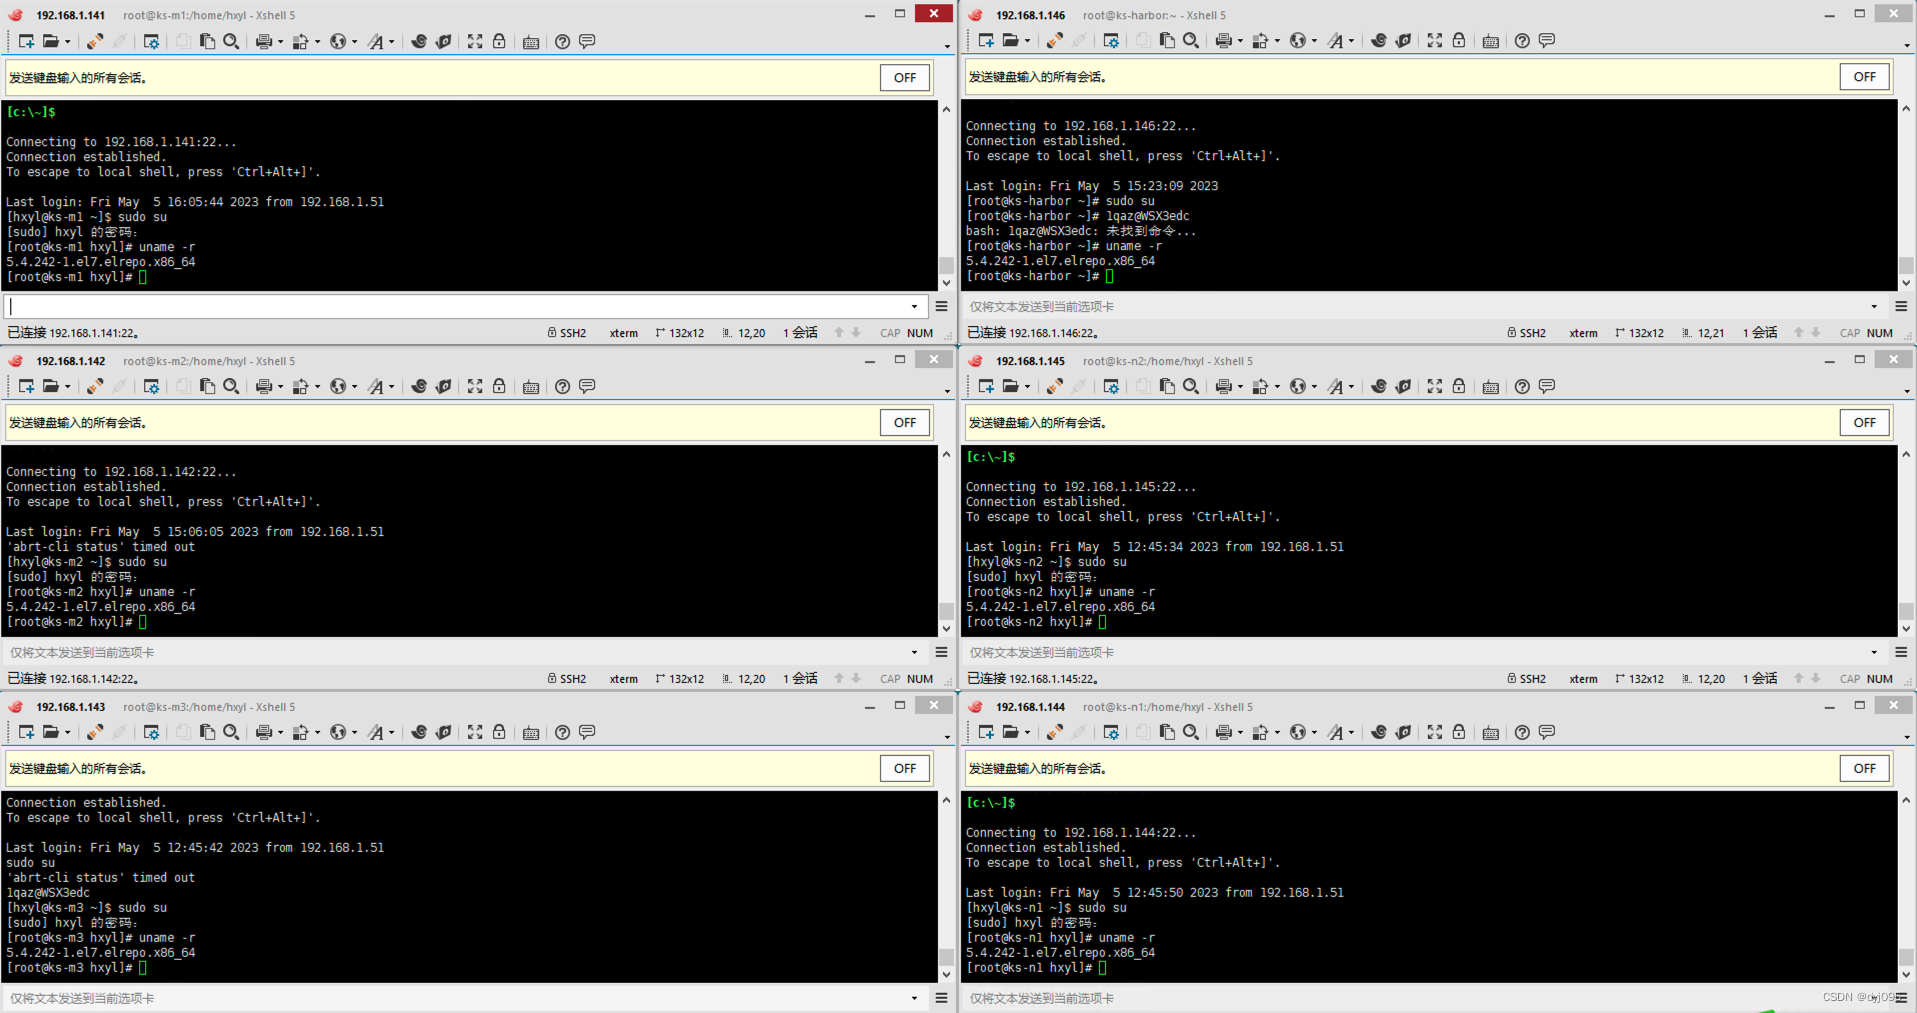Viewport: 1917px width, 1013px height.
Task: Toggle OFF send-to-all-sessions in 192.168.1.141 window
Action: coord(905,78)
